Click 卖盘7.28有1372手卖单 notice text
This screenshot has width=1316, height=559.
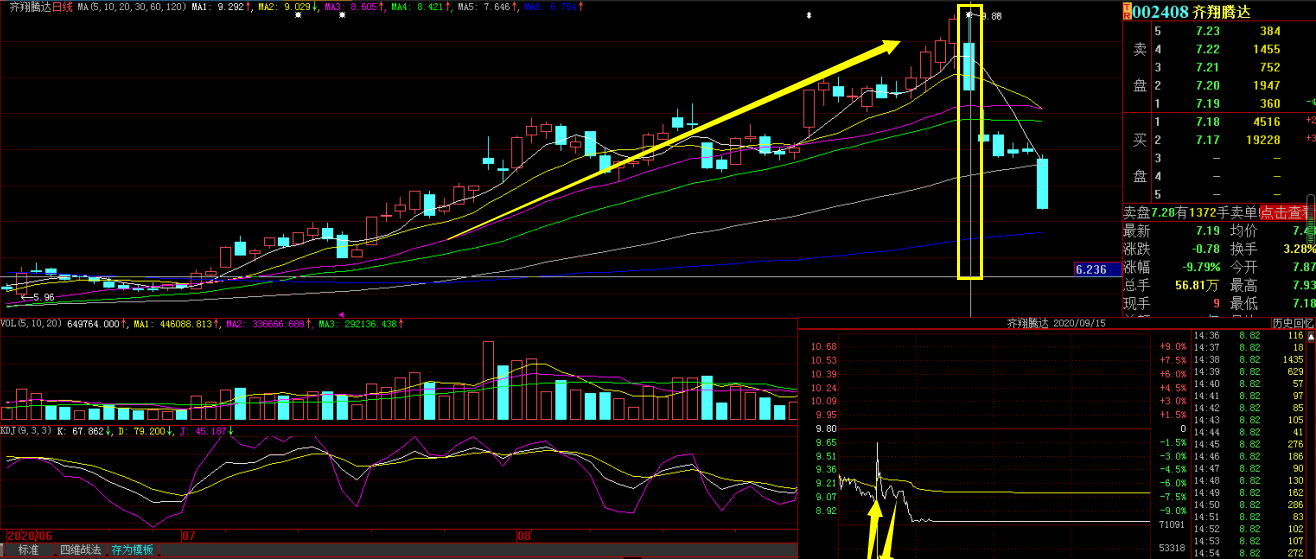click(1189, 212)
